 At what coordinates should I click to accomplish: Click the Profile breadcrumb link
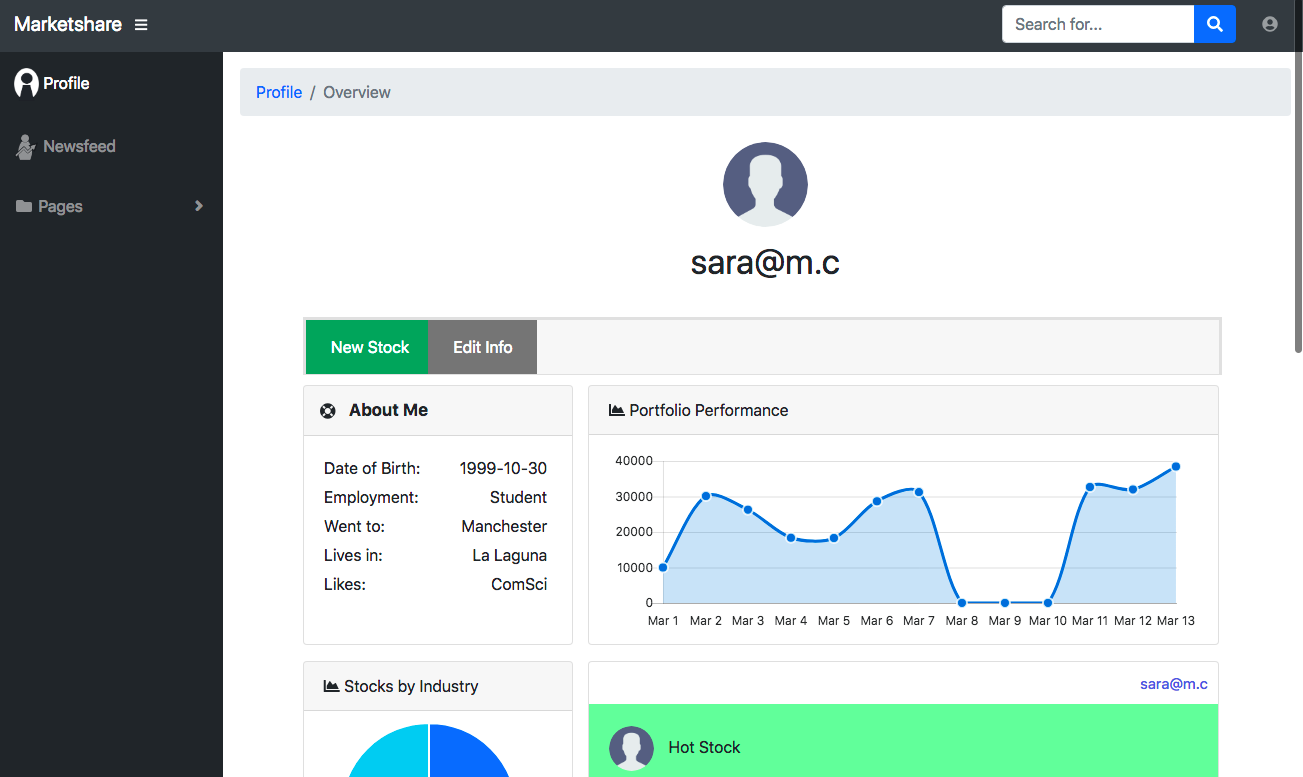click(x=279, y=92)
